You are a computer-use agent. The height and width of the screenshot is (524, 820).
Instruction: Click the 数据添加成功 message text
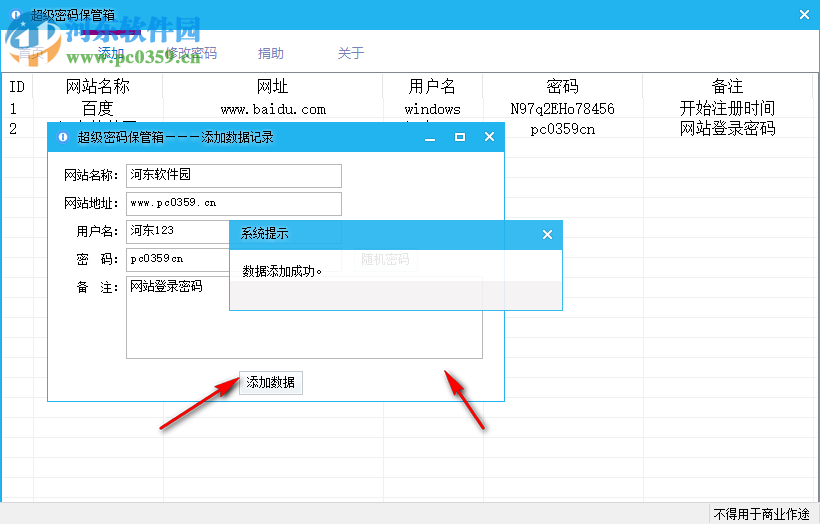point(282,271)
